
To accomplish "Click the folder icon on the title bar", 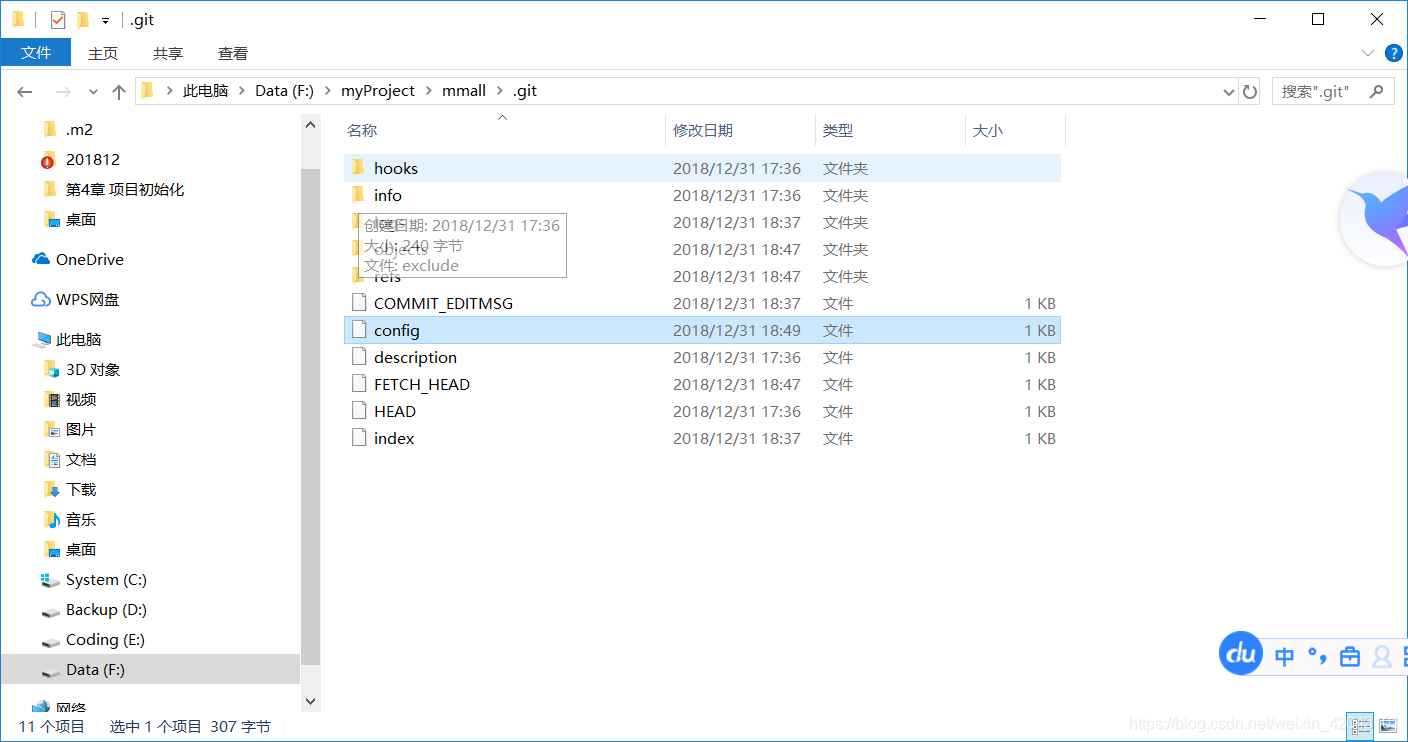I will tap(17, 18).
